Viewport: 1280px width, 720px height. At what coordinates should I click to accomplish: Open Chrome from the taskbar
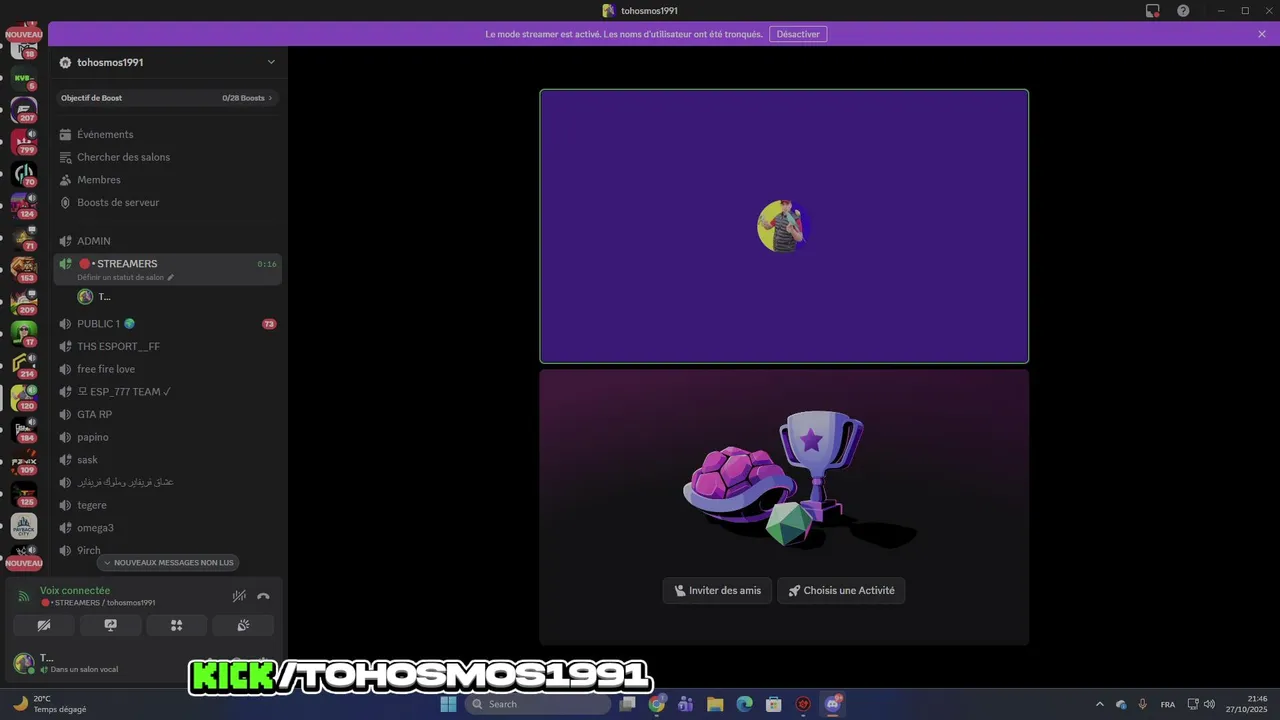click(x=657, y=704)
